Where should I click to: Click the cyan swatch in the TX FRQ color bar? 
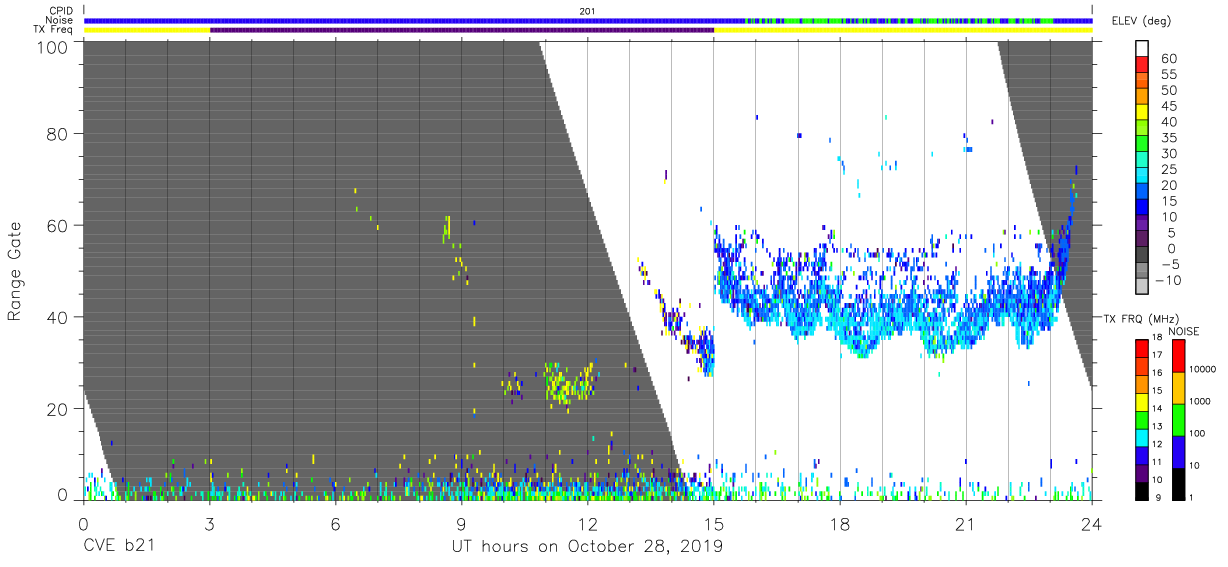pyautogui.click(x=1141, y=436)
